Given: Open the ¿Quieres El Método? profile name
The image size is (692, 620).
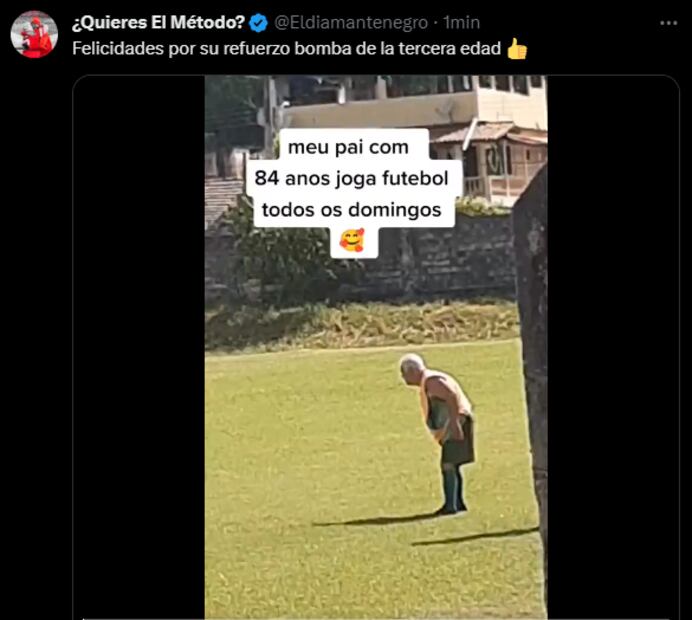Looking at the screenshot, I should tap(158, 23).
